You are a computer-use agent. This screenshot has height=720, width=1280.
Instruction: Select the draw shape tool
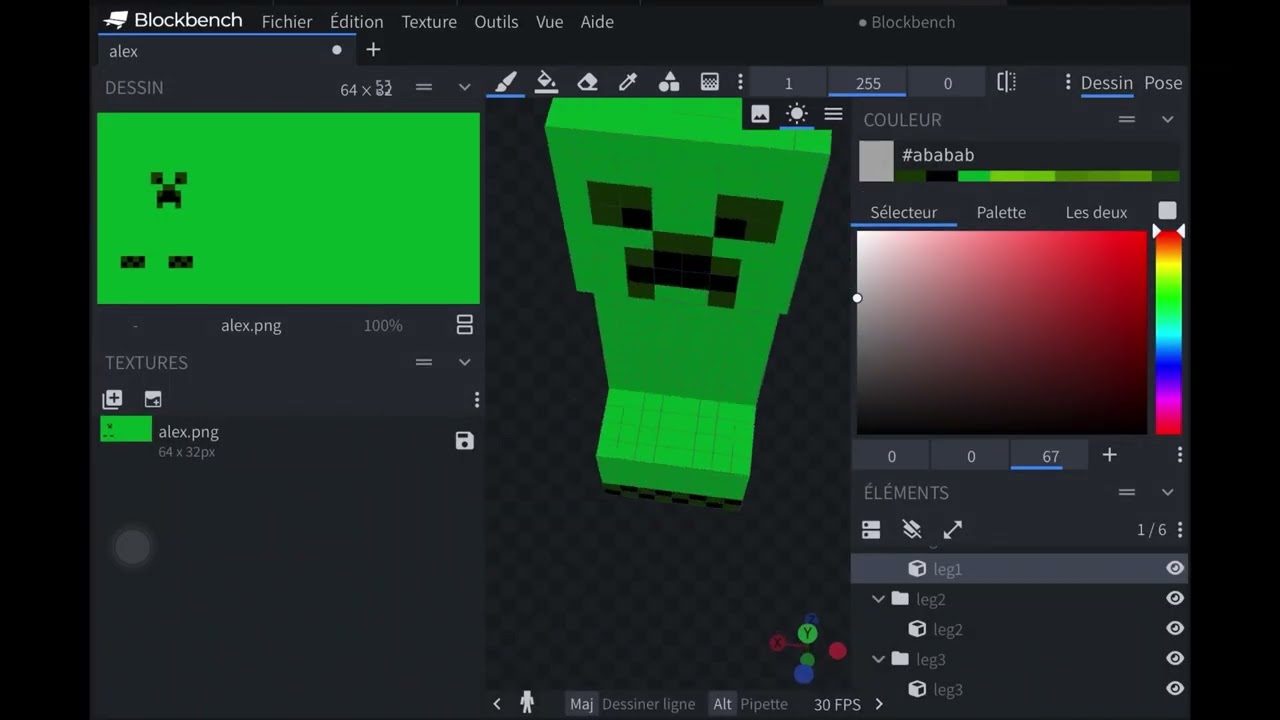(669, 82)
